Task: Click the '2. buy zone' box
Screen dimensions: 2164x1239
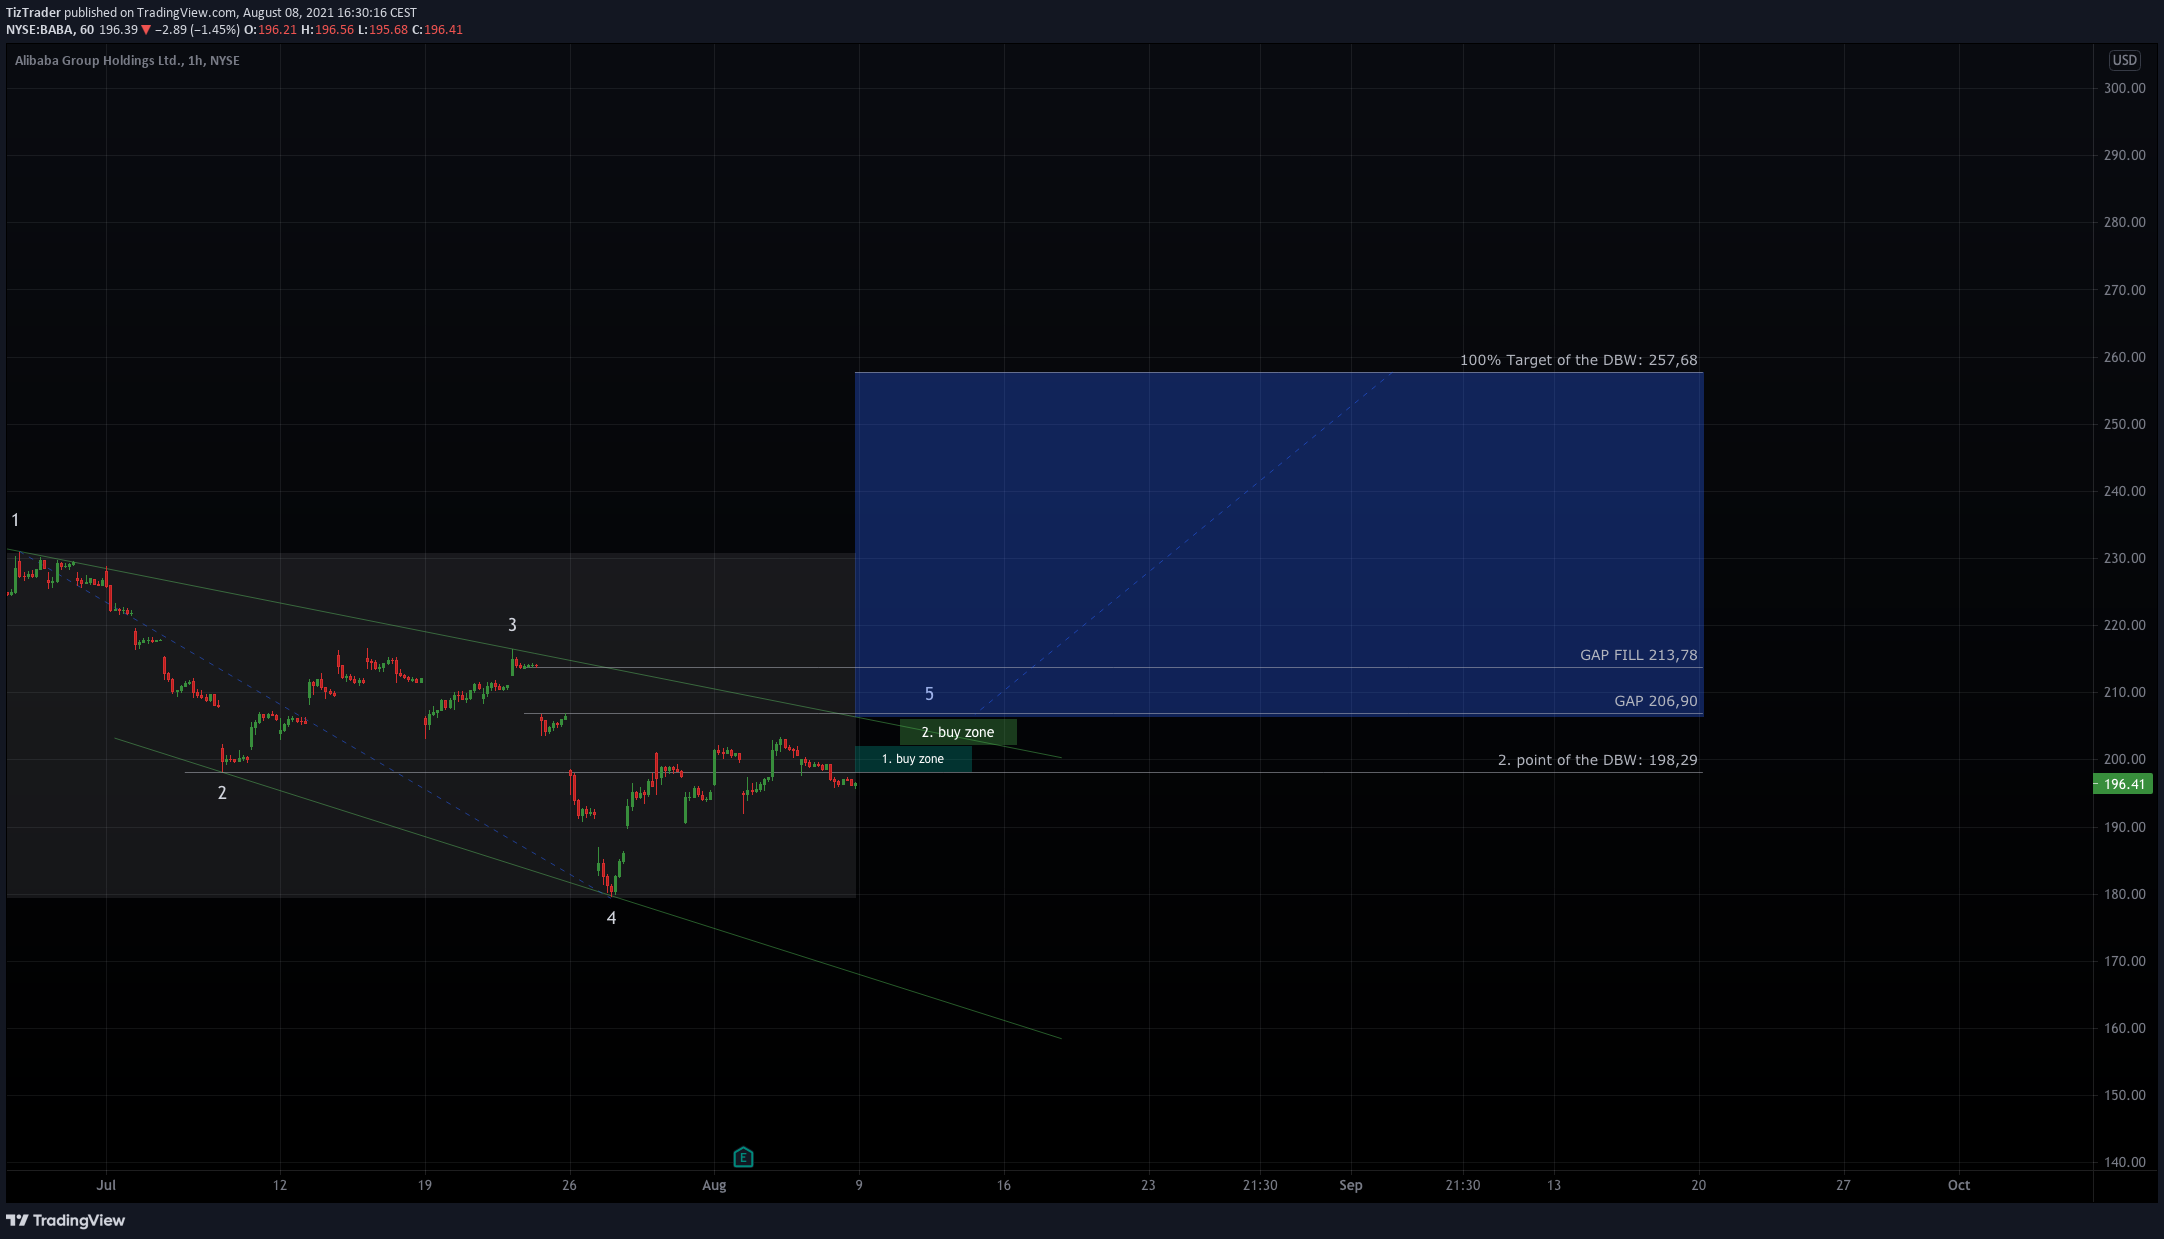Action: coord(958,732)
